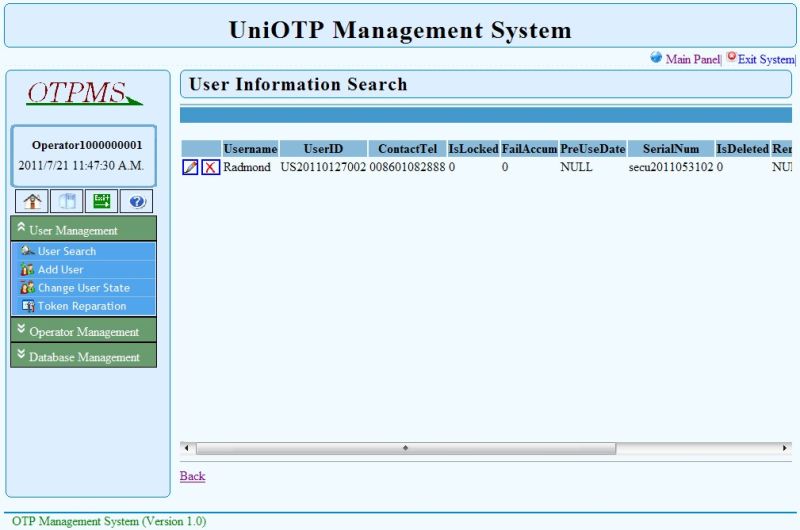
Task: Select the Radmond username cell
Action: point(247,167)
